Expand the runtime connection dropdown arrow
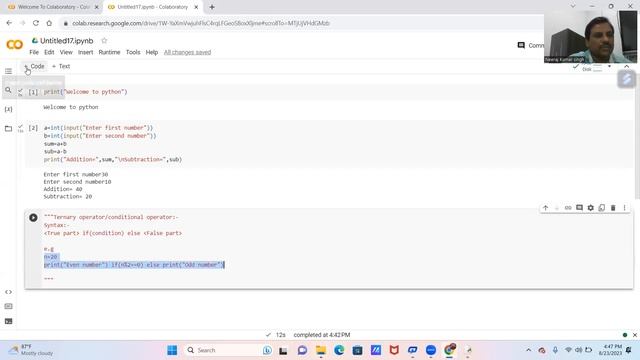Screen dimensions: 640x360 tap(609, 66)
